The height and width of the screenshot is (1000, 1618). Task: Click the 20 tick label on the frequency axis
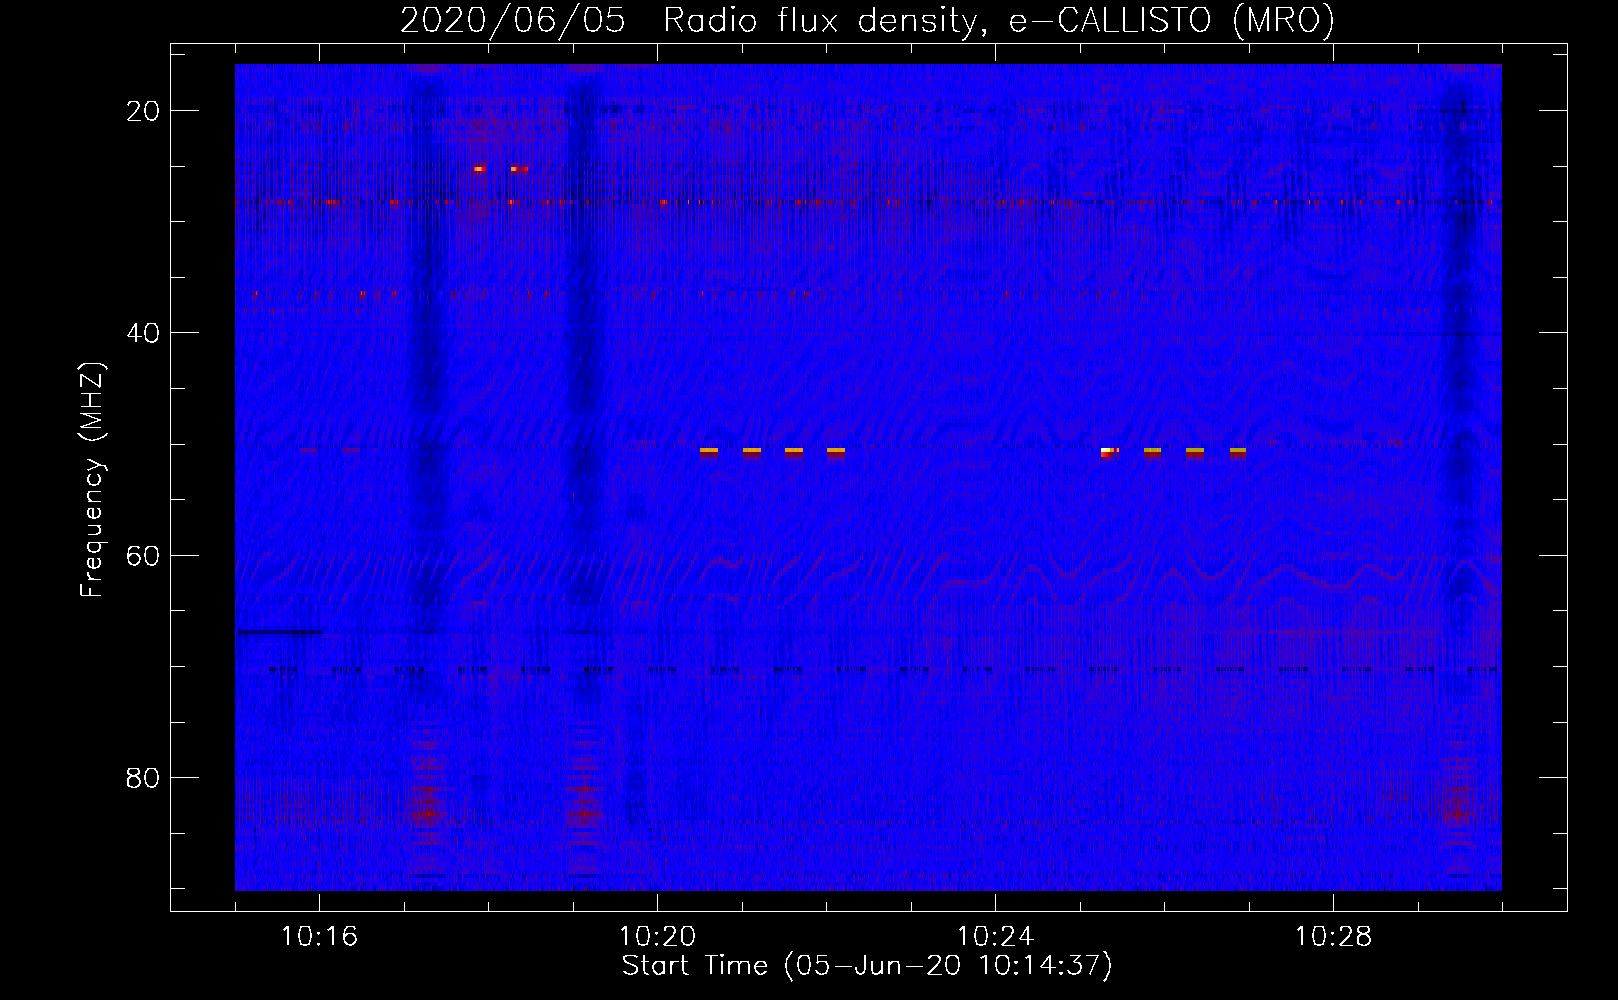[x=143, y=111]
